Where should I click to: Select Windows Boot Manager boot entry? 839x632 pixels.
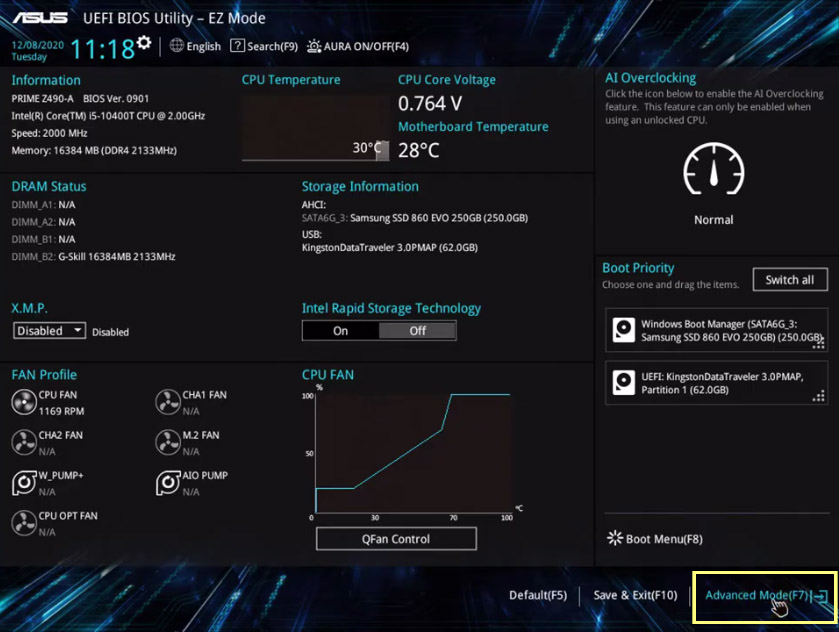pos(716,330)
